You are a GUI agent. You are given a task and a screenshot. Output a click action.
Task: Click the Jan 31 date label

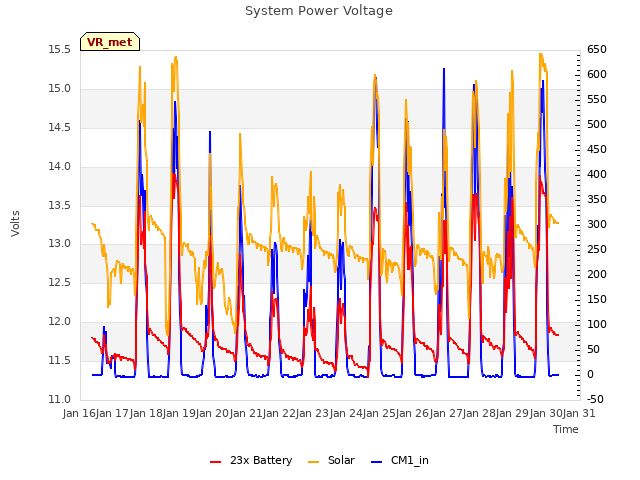click(x=579, y=413)
